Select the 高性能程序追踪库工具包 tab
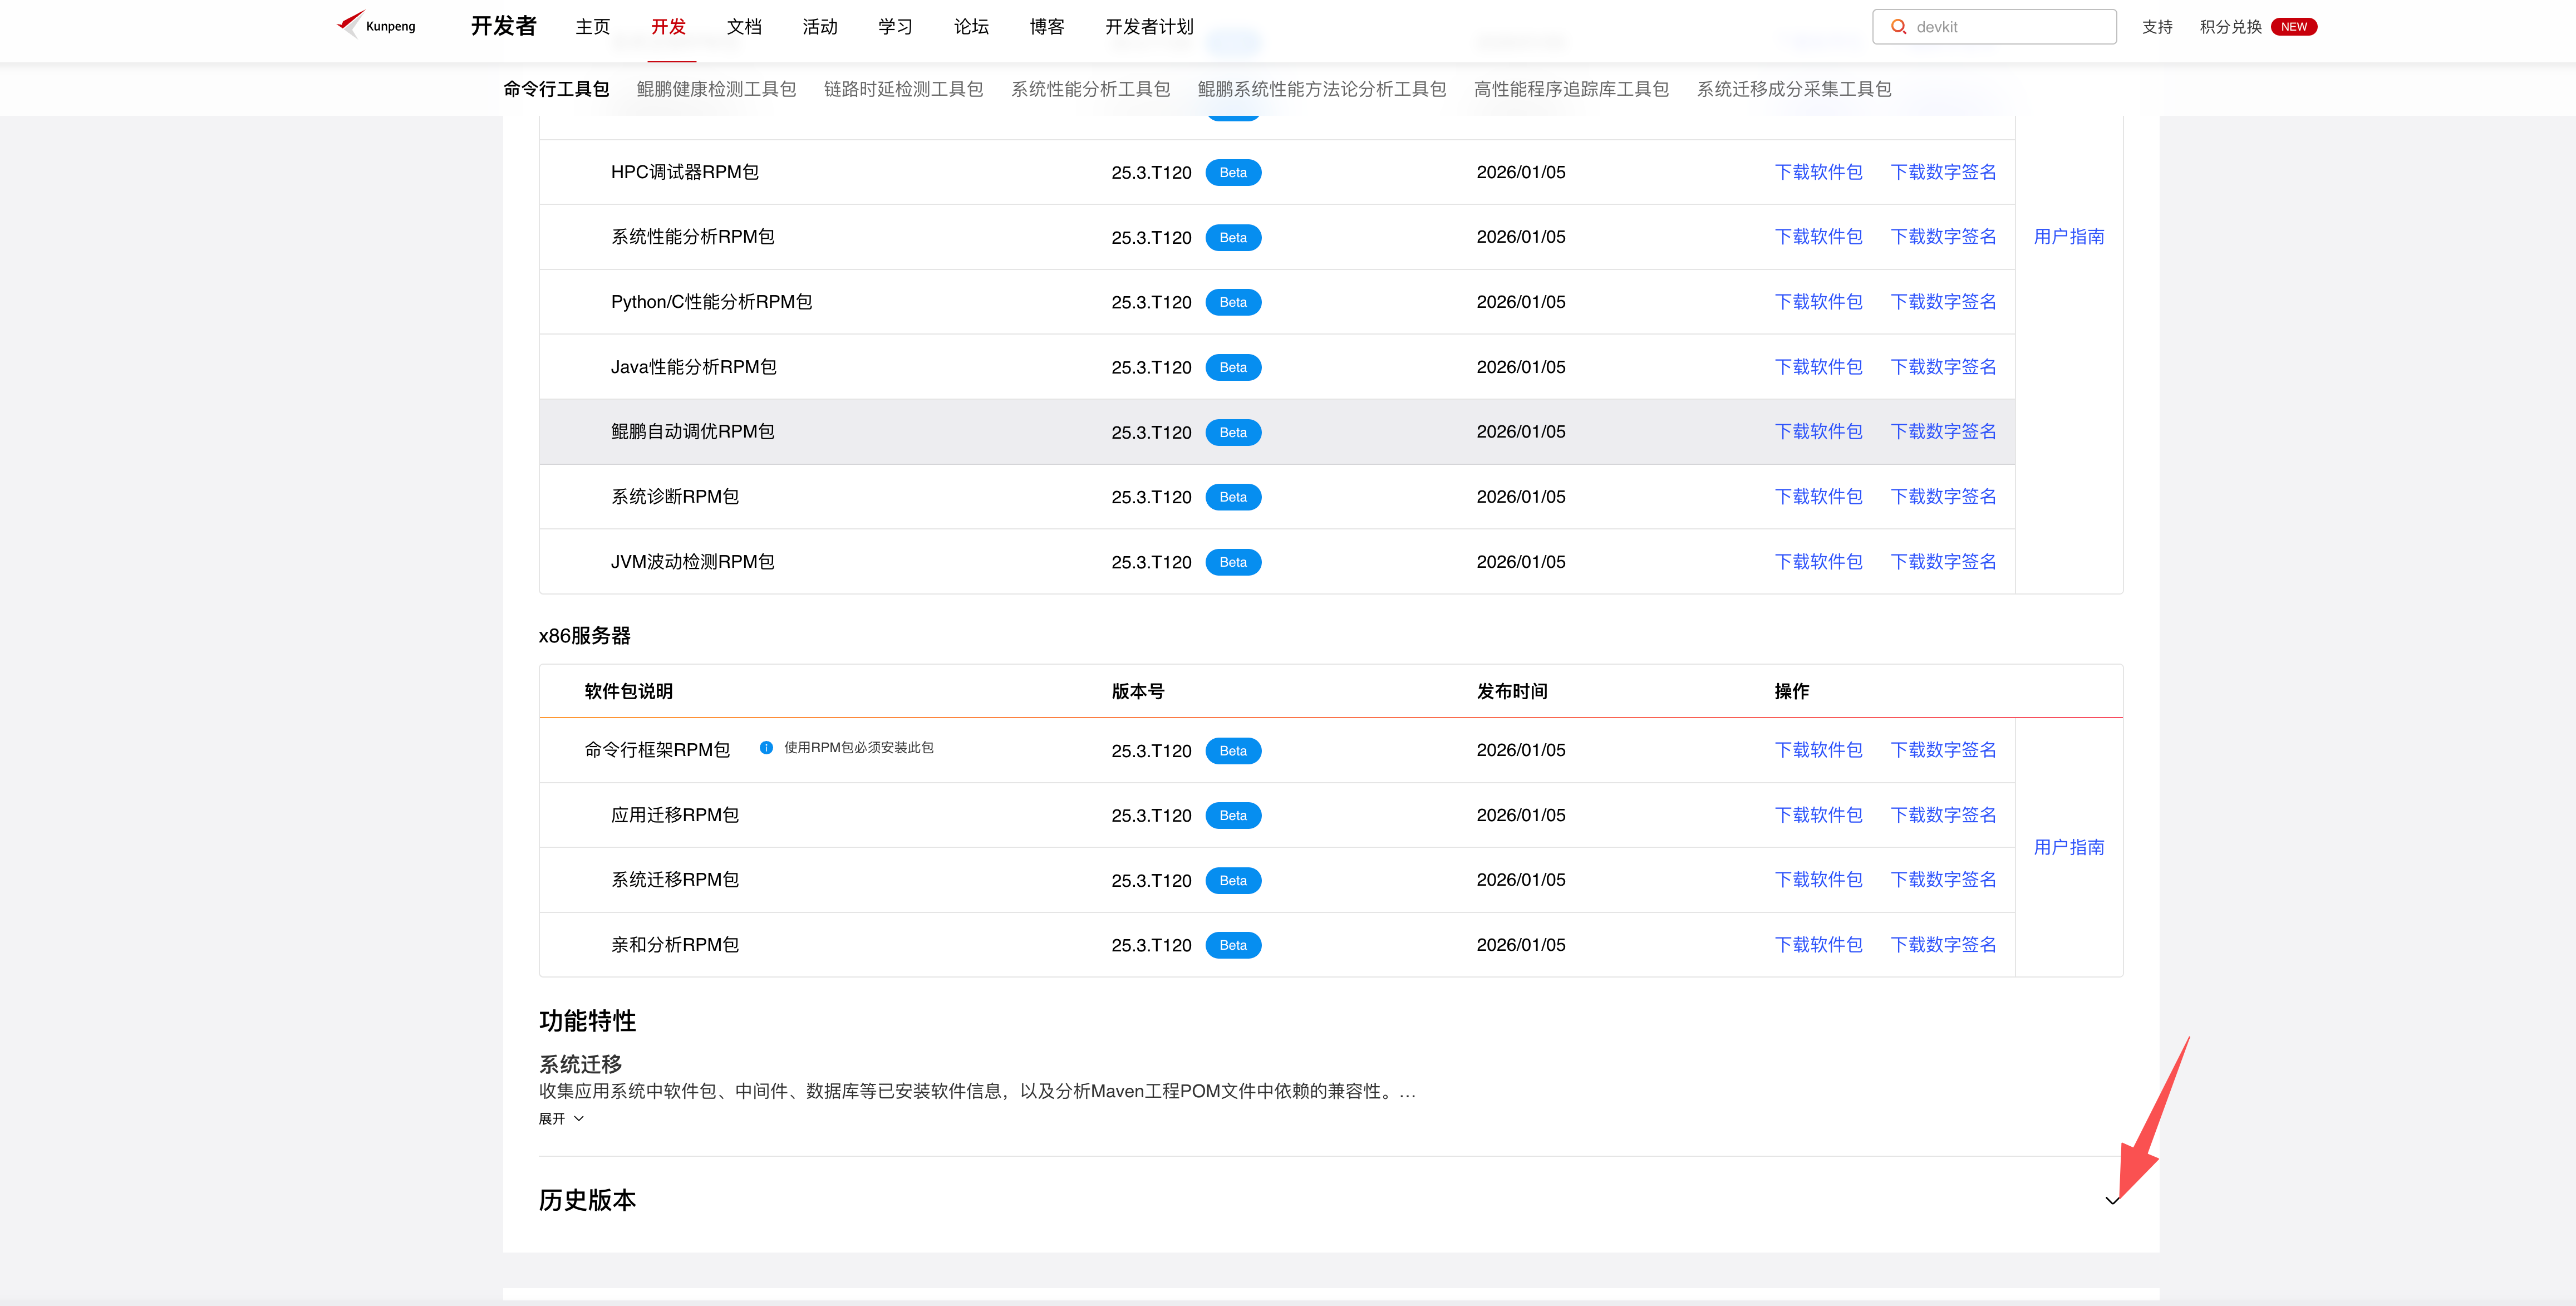2576x1306 pixels. click(x=1570, y=89)
